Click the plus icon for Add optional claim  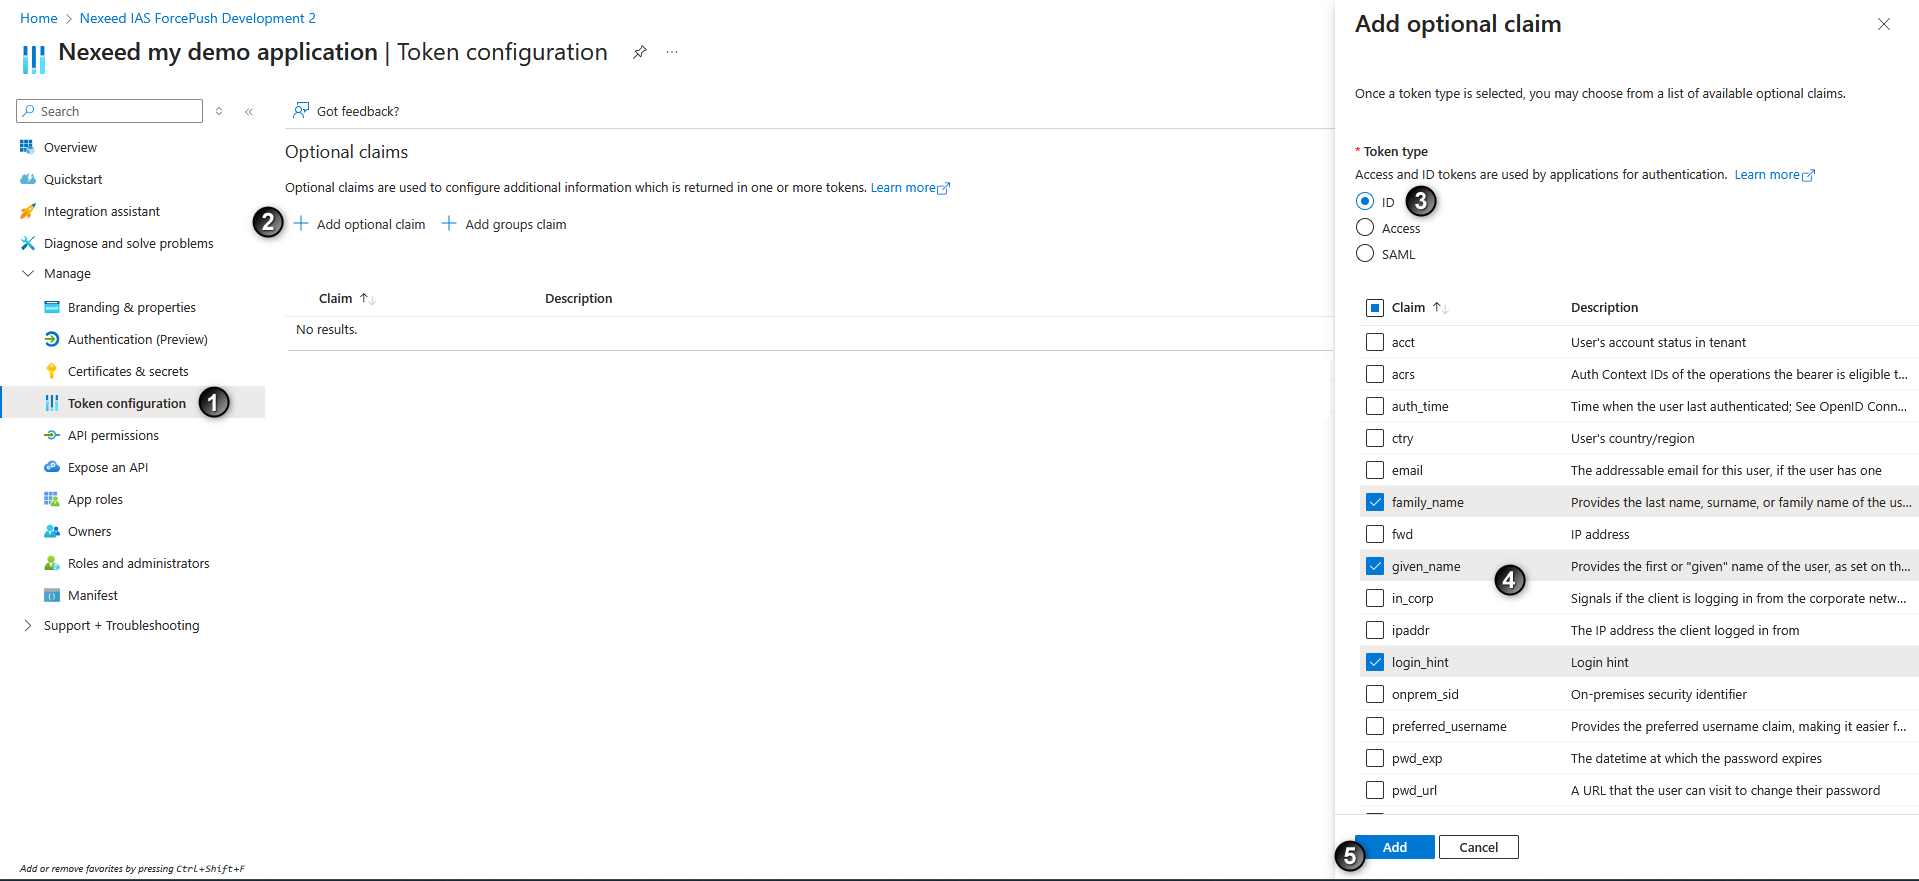[301, 223]
